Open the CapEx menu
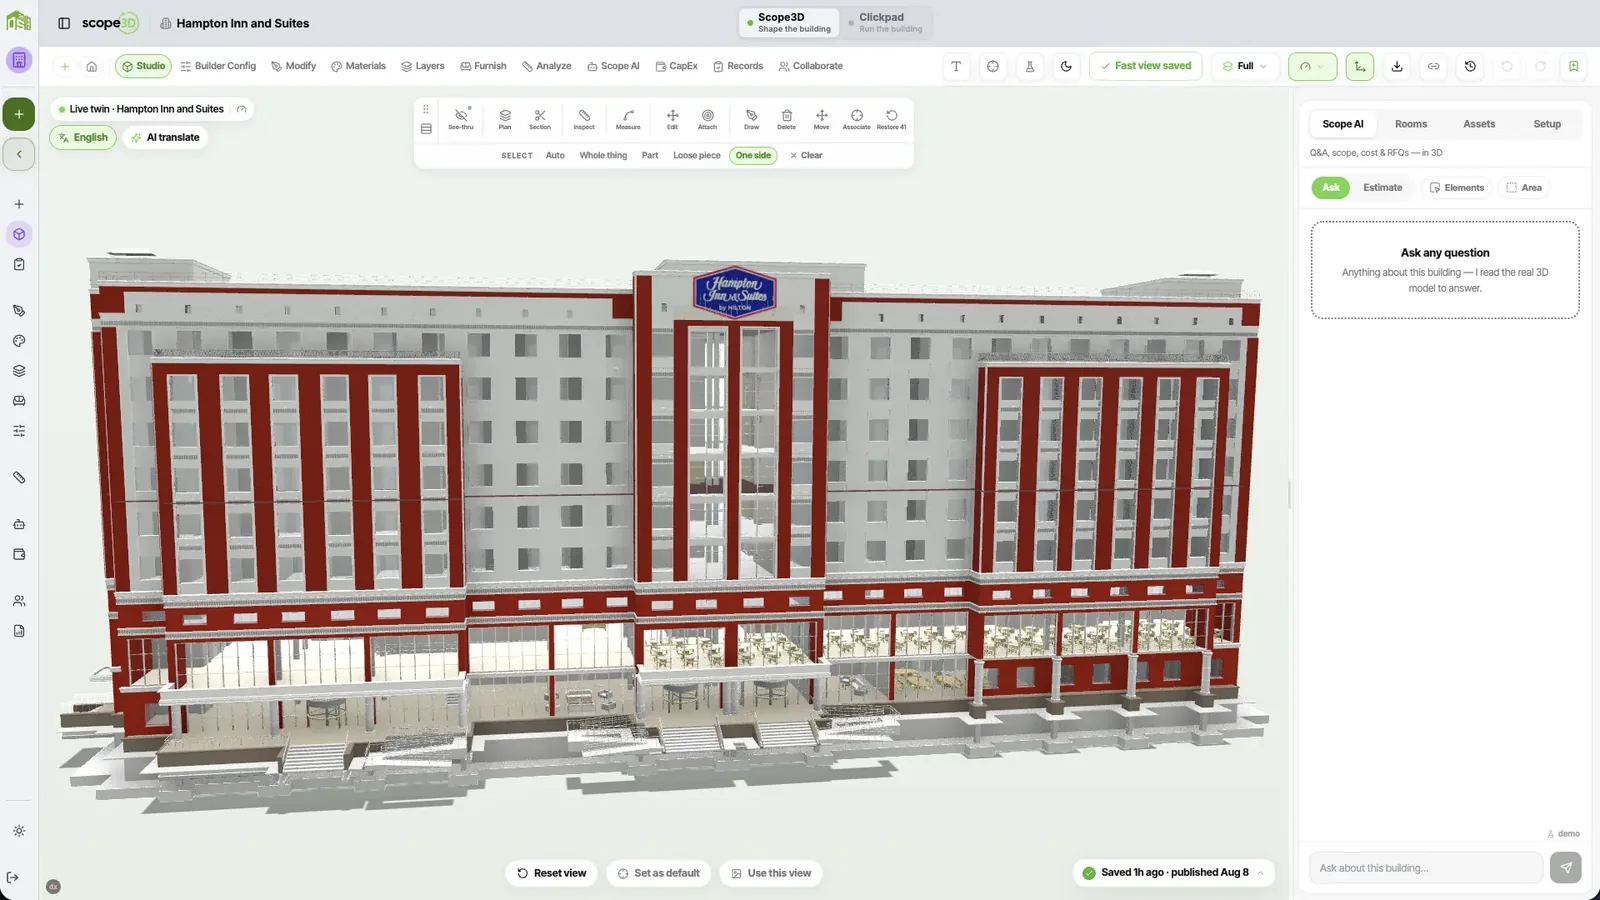This screenshot has height=900, width=1600. point(676,66)
